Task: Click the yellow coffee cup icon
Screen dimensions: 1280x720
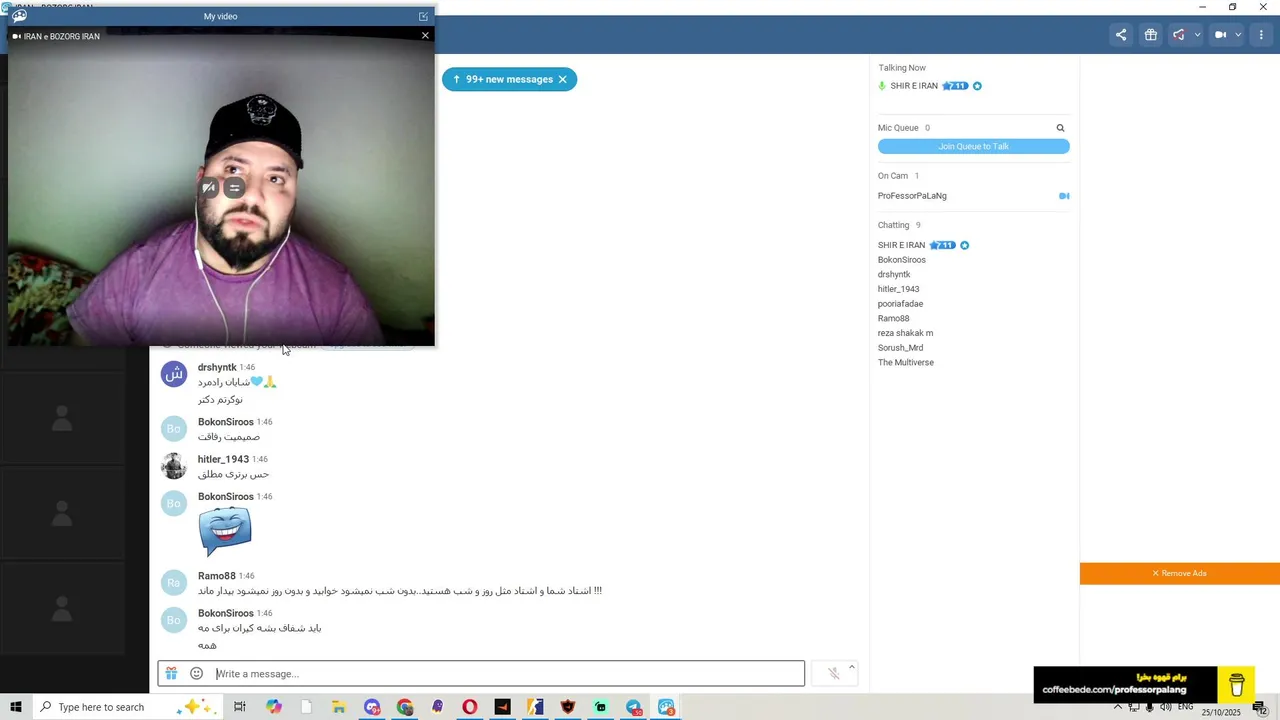Action: point(1236,684)
